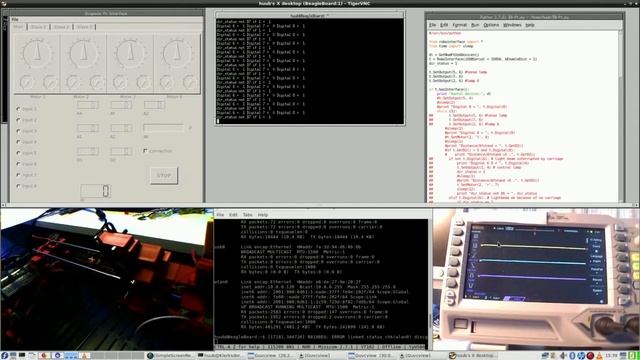Viewport: 640px width, 360px height.
Task: Open File menu in lower terminal window
Action: click(x=220, y=215)
